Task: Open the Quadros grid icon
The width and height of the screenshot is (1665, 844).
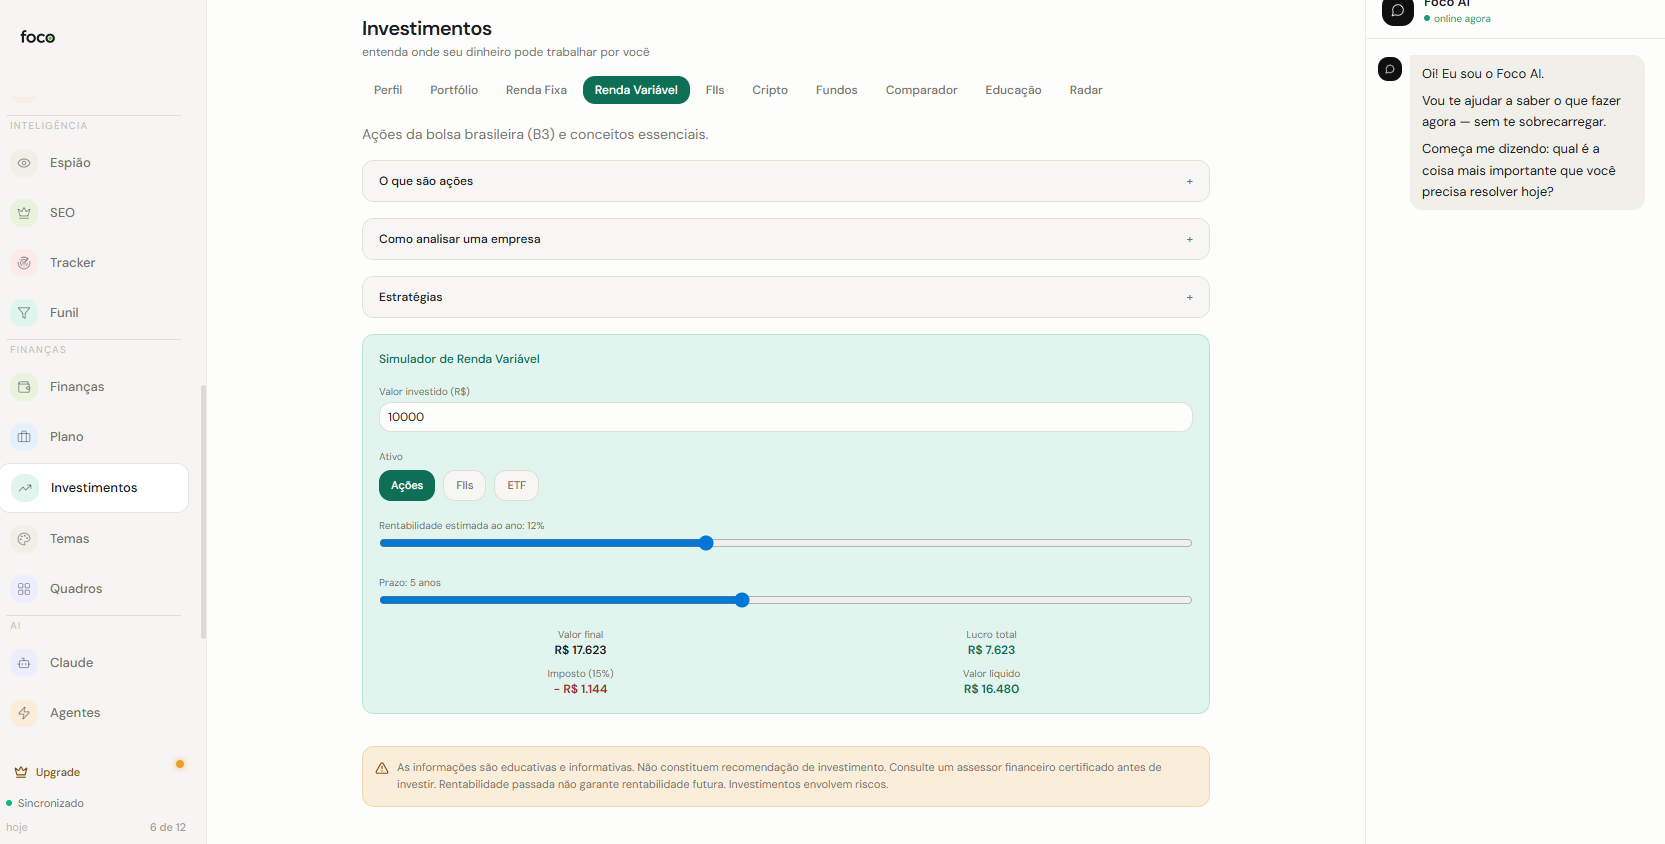Action: click(24, 589)
